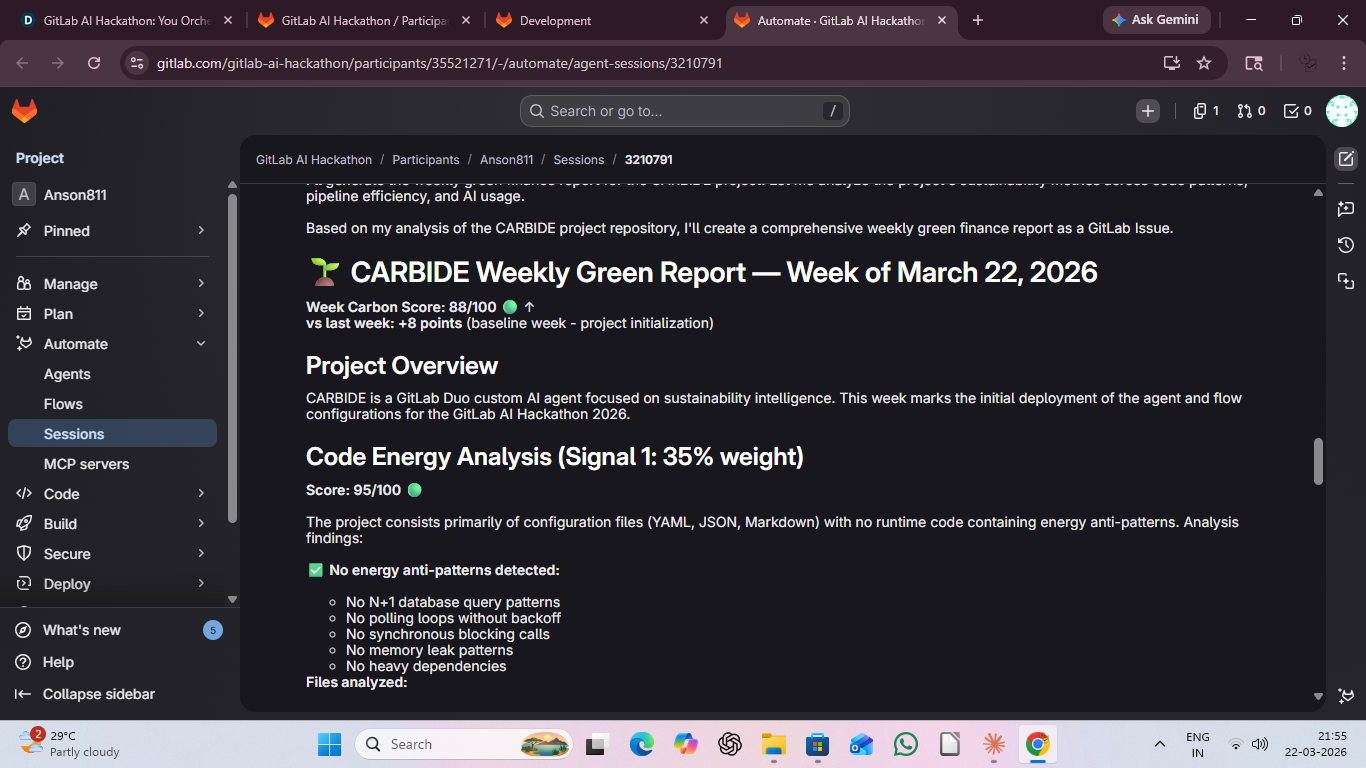Go to GitLab AI Hackathon breadcrumb

(314, 160)
